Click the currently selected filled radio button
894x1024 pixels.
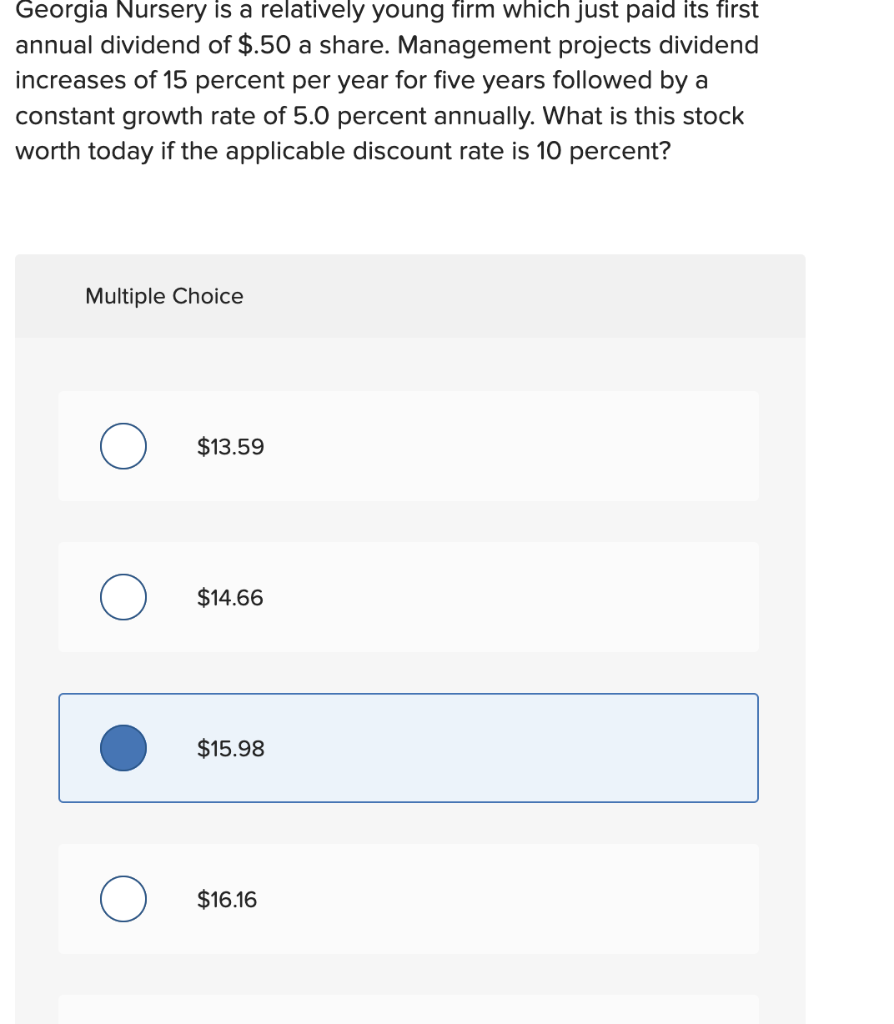click(122, 747)
